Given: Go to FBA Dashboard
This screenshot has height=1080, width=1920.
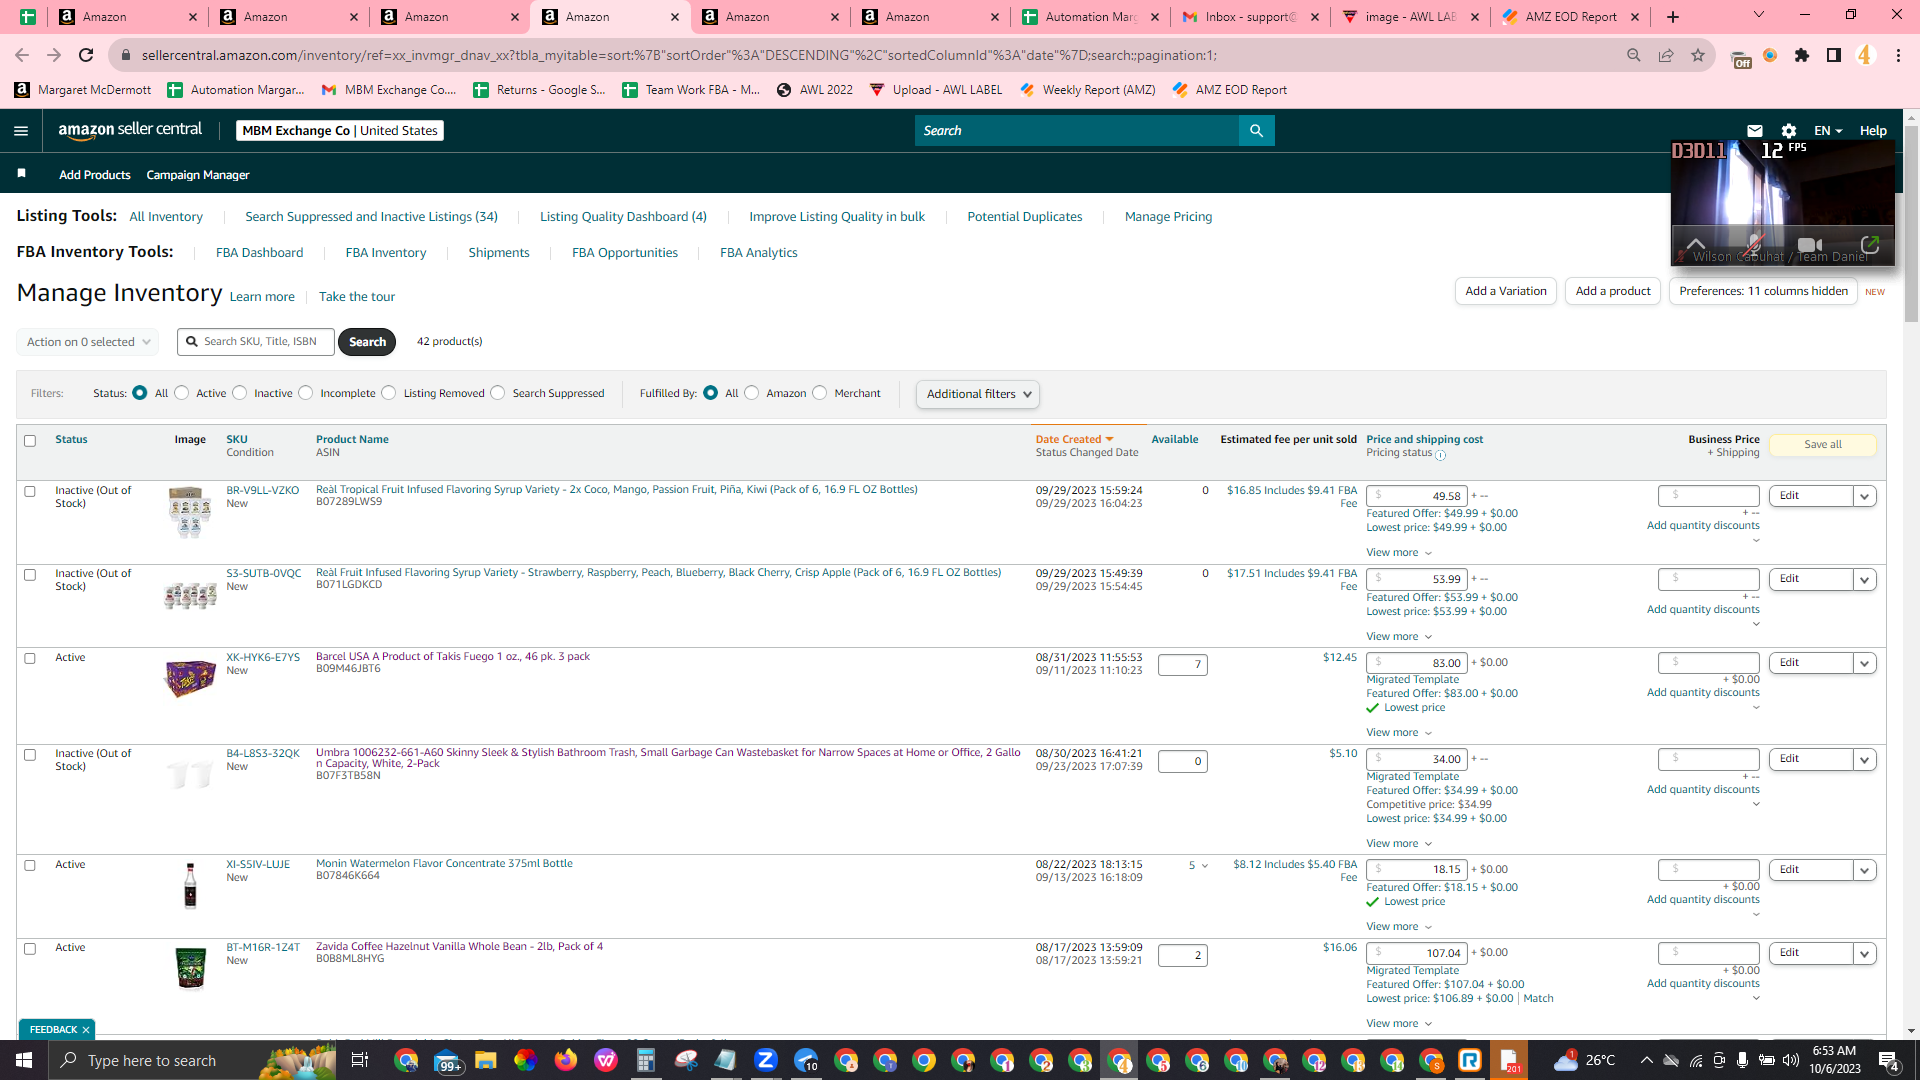Looking at the screenshot, I should pos(259,253).
